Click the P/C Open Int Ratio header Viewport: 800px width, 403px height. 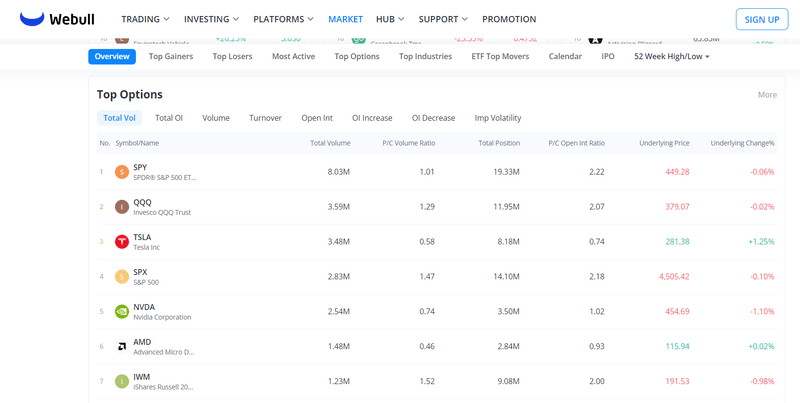[577, 143]
